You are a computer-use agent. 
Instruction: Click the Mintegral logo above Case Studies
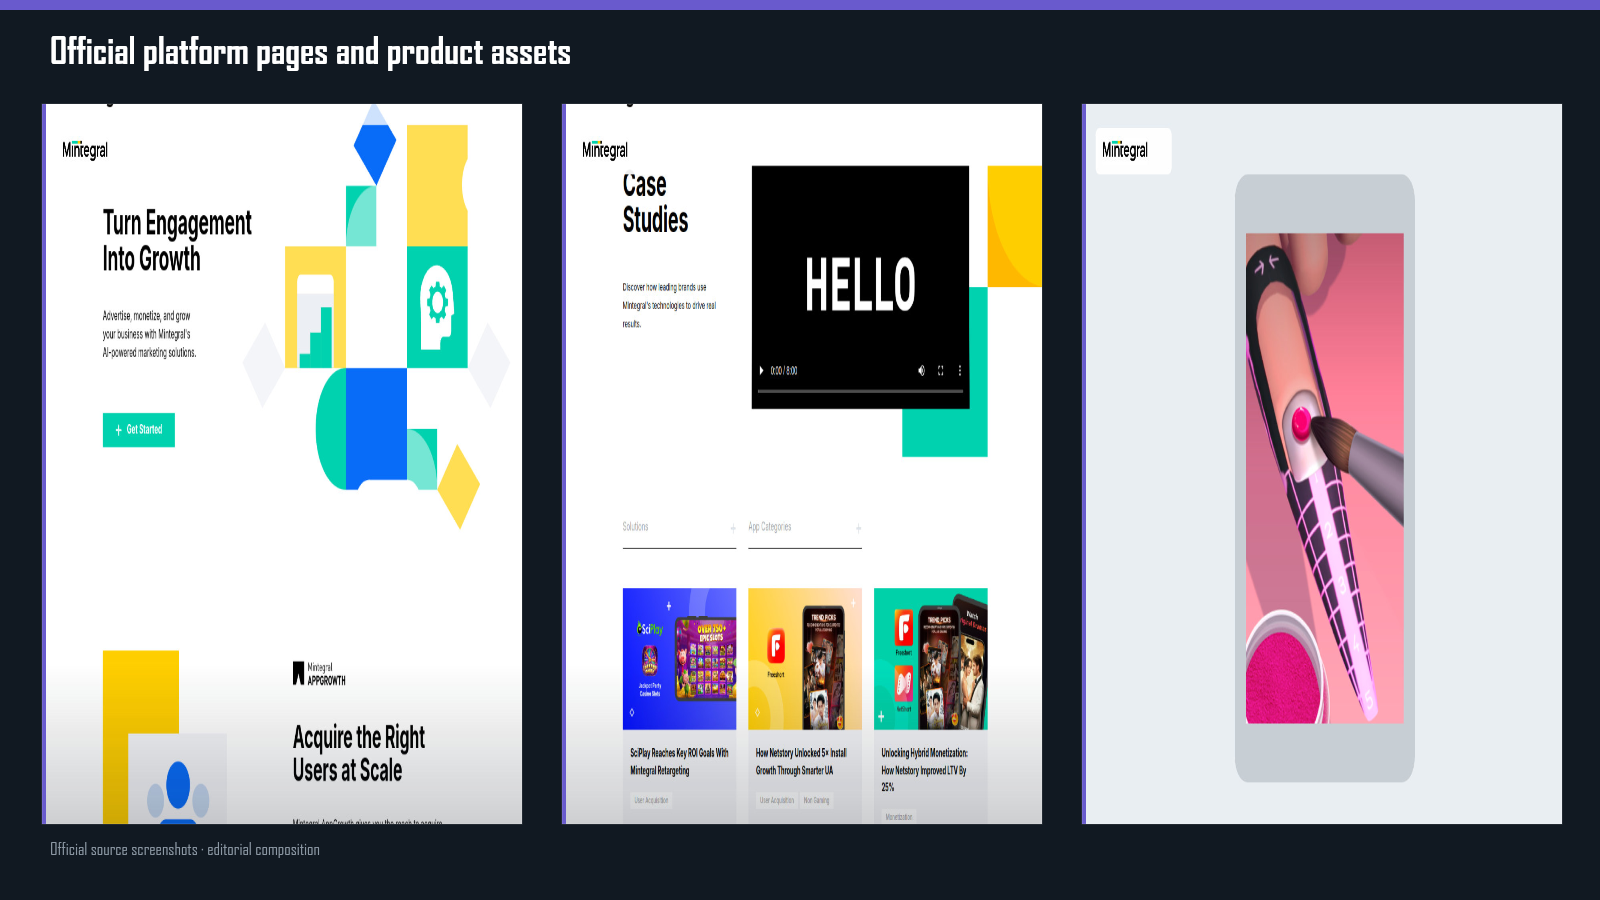(605, 150)
